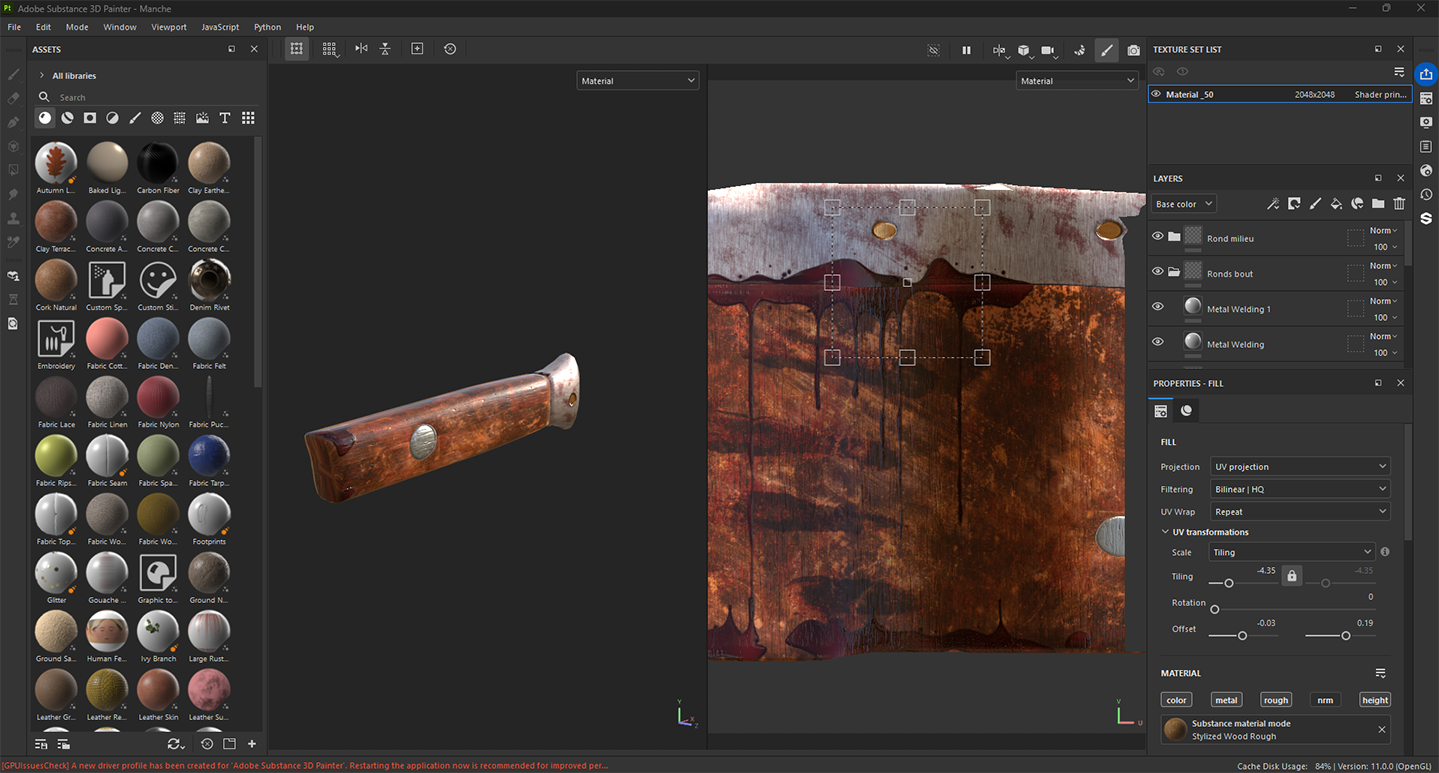Enable the rough channel button under Material

click(1276, 699)
